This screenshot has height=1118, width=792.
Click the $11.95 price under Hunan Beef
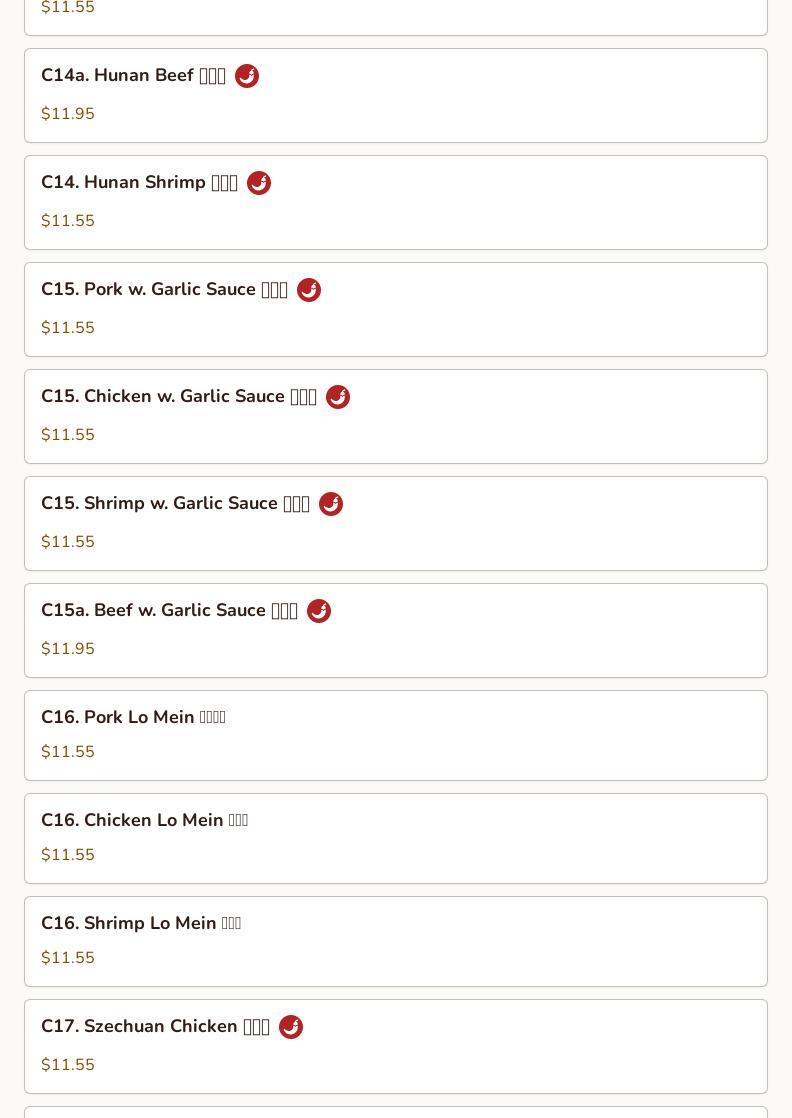click(x=68, y=113)
